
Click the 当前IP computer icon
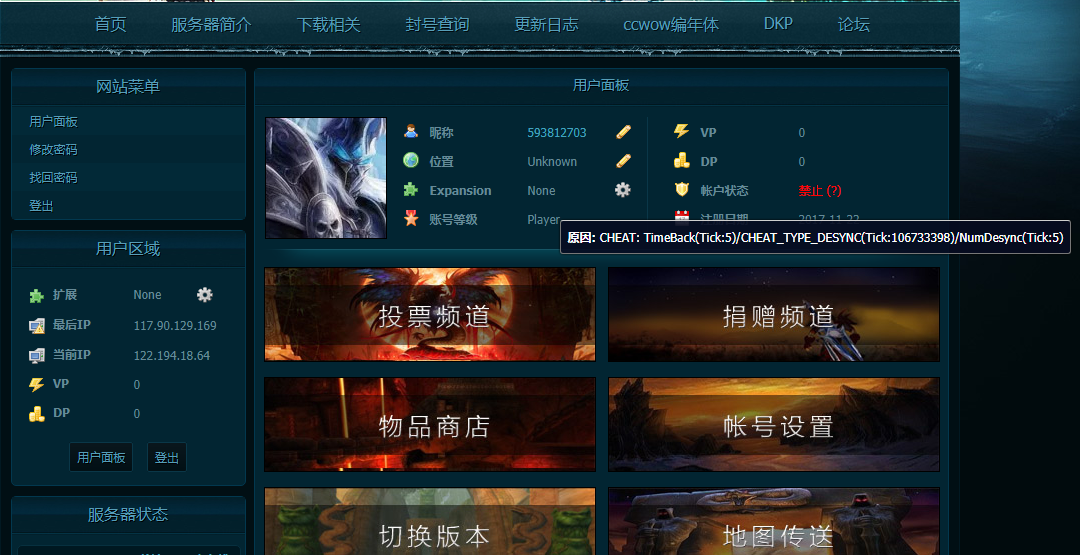click(x=37, y=355)
